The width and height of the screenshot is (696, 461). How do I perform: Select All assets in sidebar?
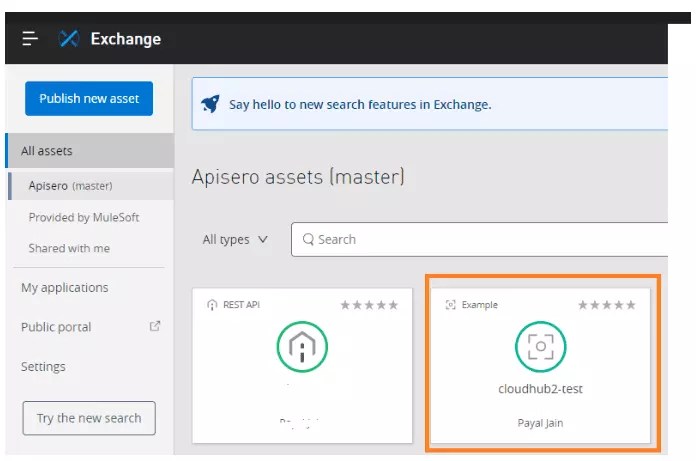tap(90, 151)
